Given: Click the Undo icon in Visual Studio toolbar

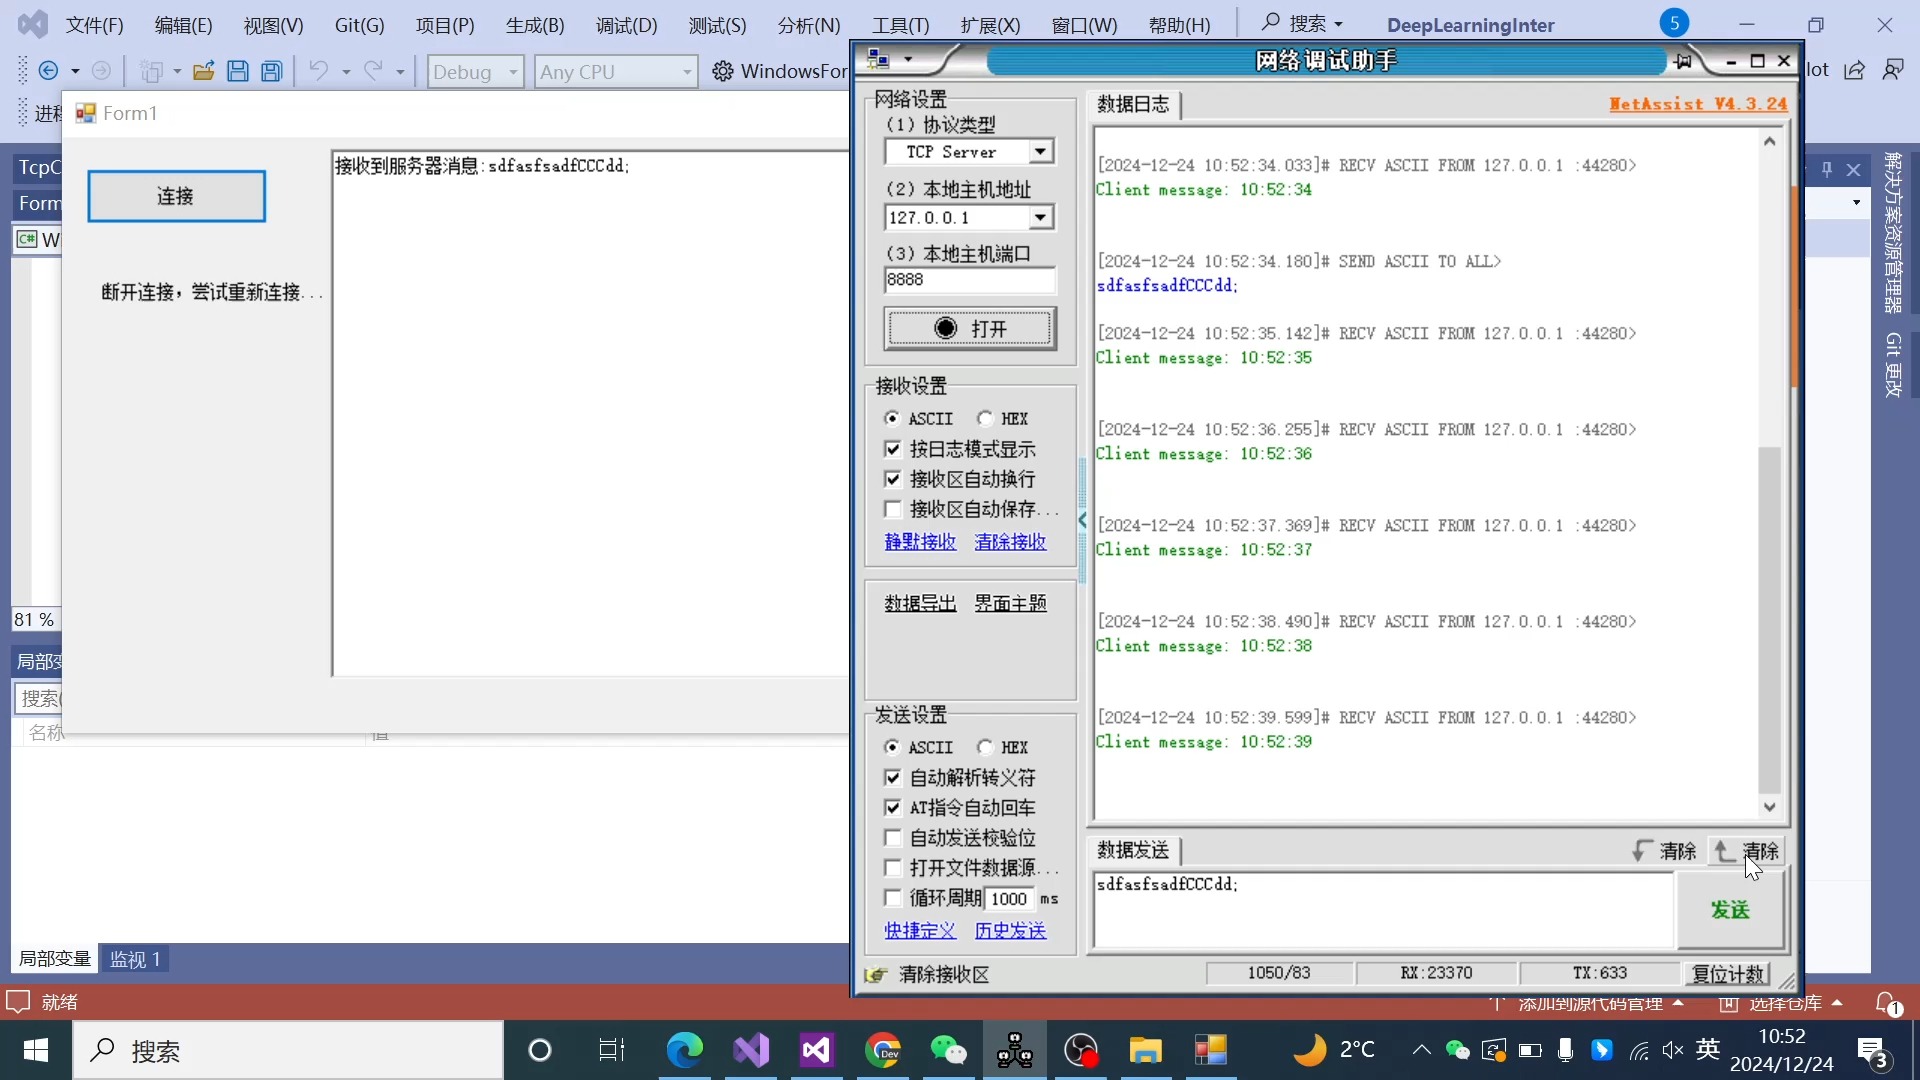Looking at the screenshot, I should pos(319,71).
